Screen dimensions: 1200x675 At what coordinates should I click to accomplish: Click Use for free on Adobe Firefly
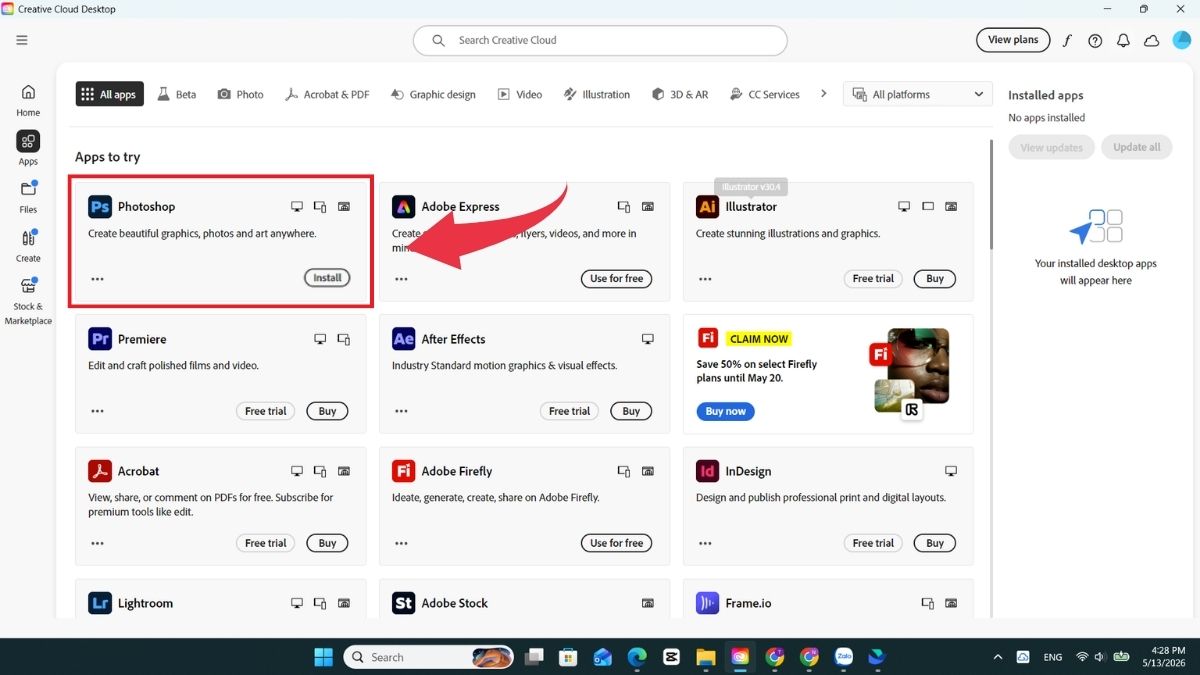(616, 543)
